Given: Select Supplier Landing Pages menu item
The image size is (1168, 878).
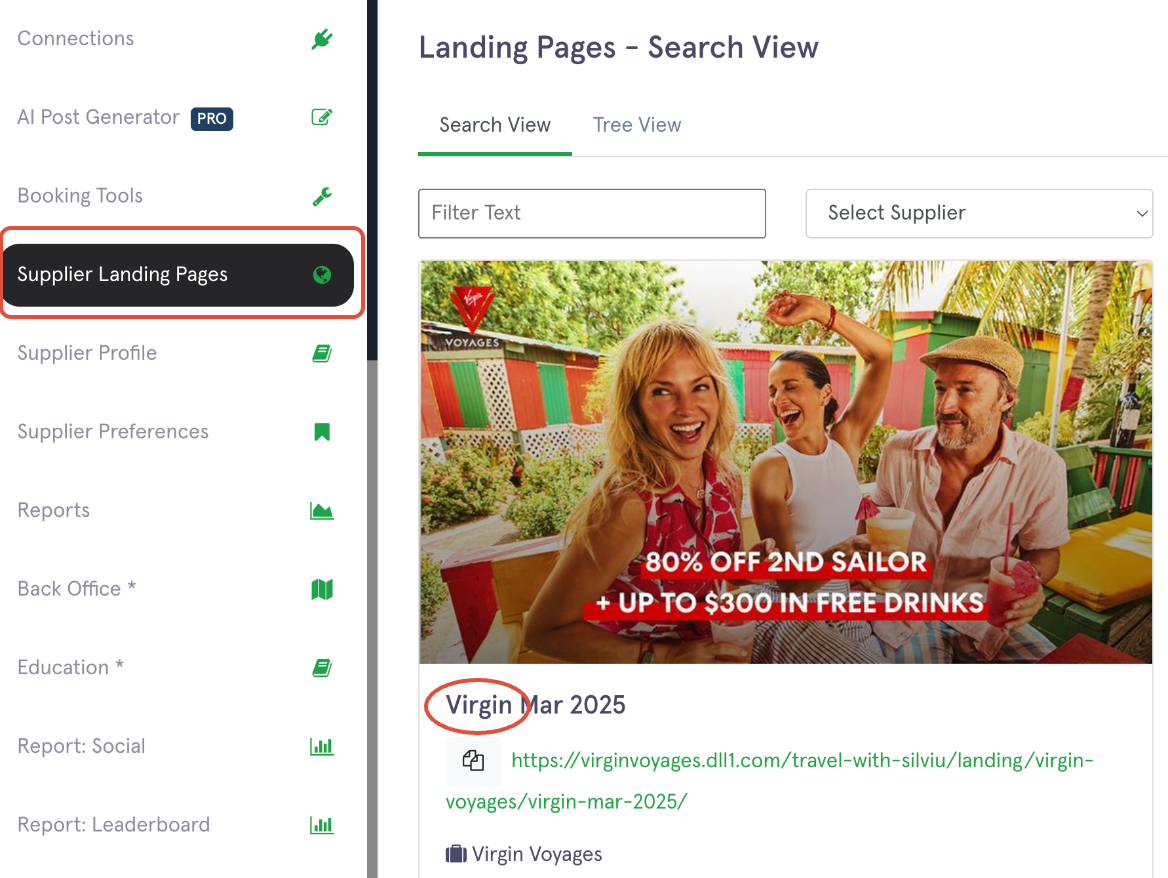Looking at the screenshot, I should (x=177, y=275).
